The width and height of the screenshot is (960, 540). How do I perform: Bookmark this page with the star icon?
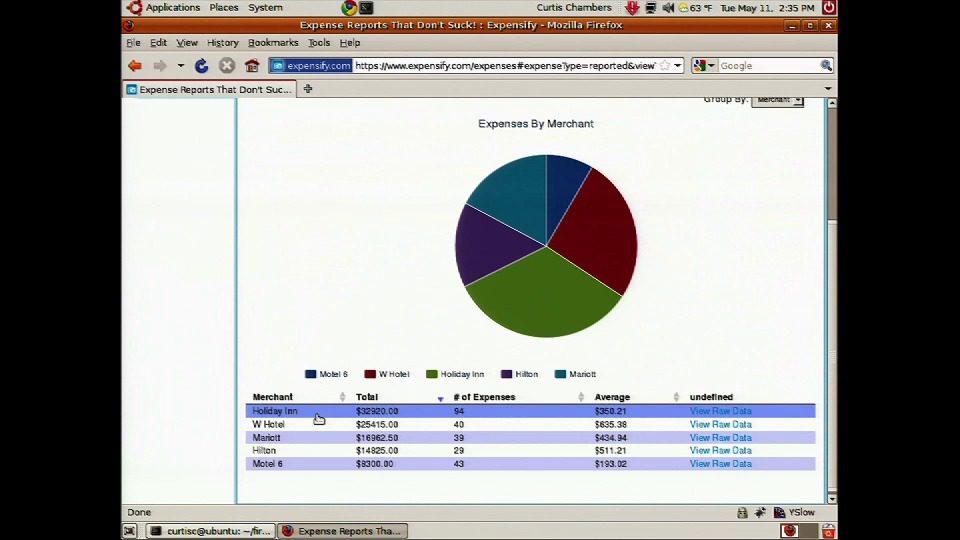665,66
